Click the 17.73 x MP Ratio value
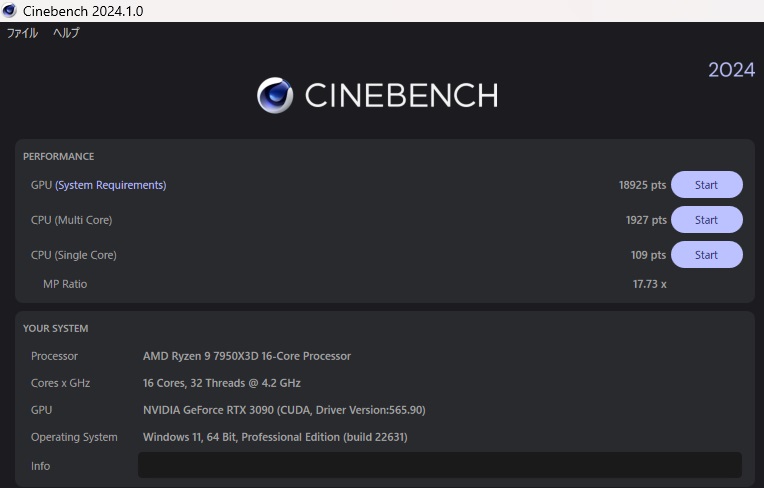This screenshot has height=488, width=764. coord(649,284)
